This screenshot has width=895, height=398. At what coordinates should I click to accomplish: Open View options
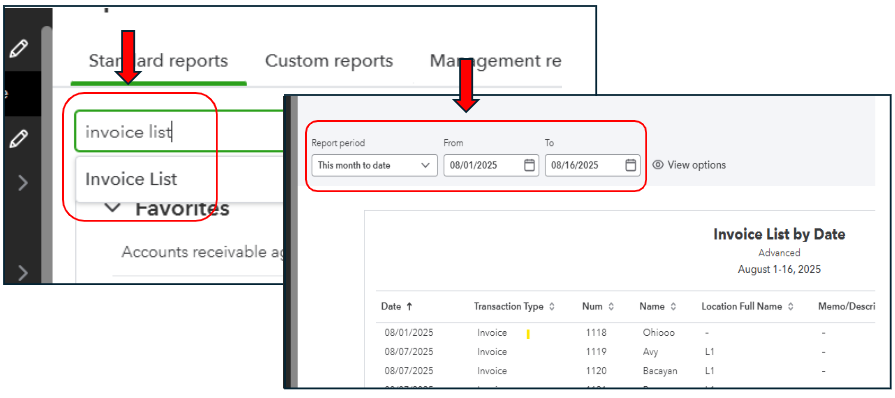point(690,165)
